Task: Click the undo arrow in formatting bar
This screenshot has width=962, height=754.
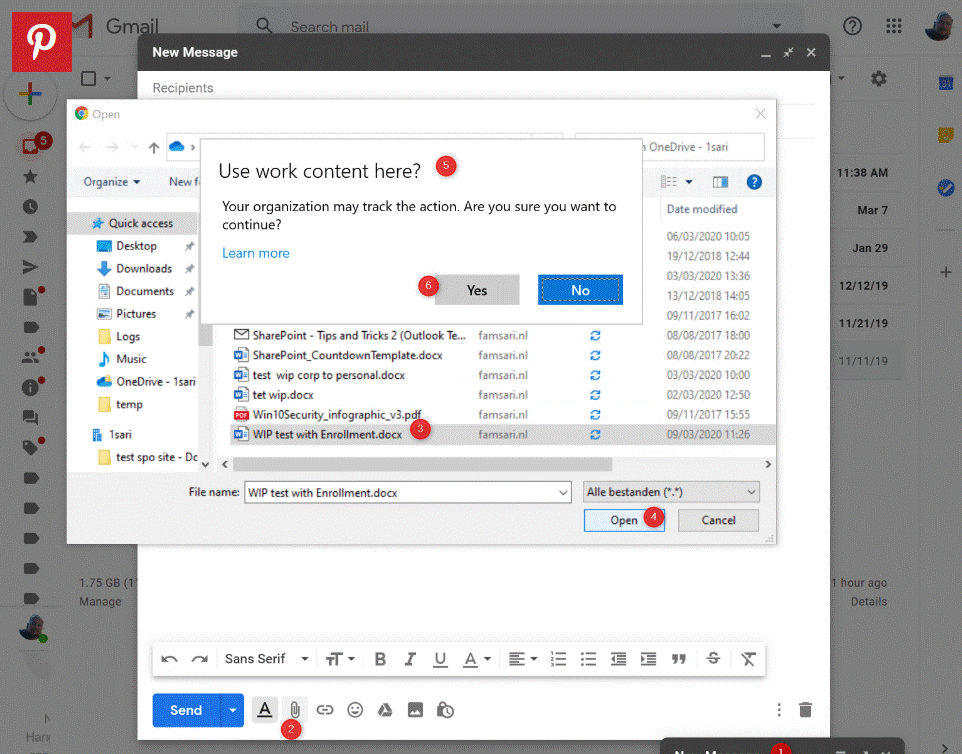Action: click(169, 659)
